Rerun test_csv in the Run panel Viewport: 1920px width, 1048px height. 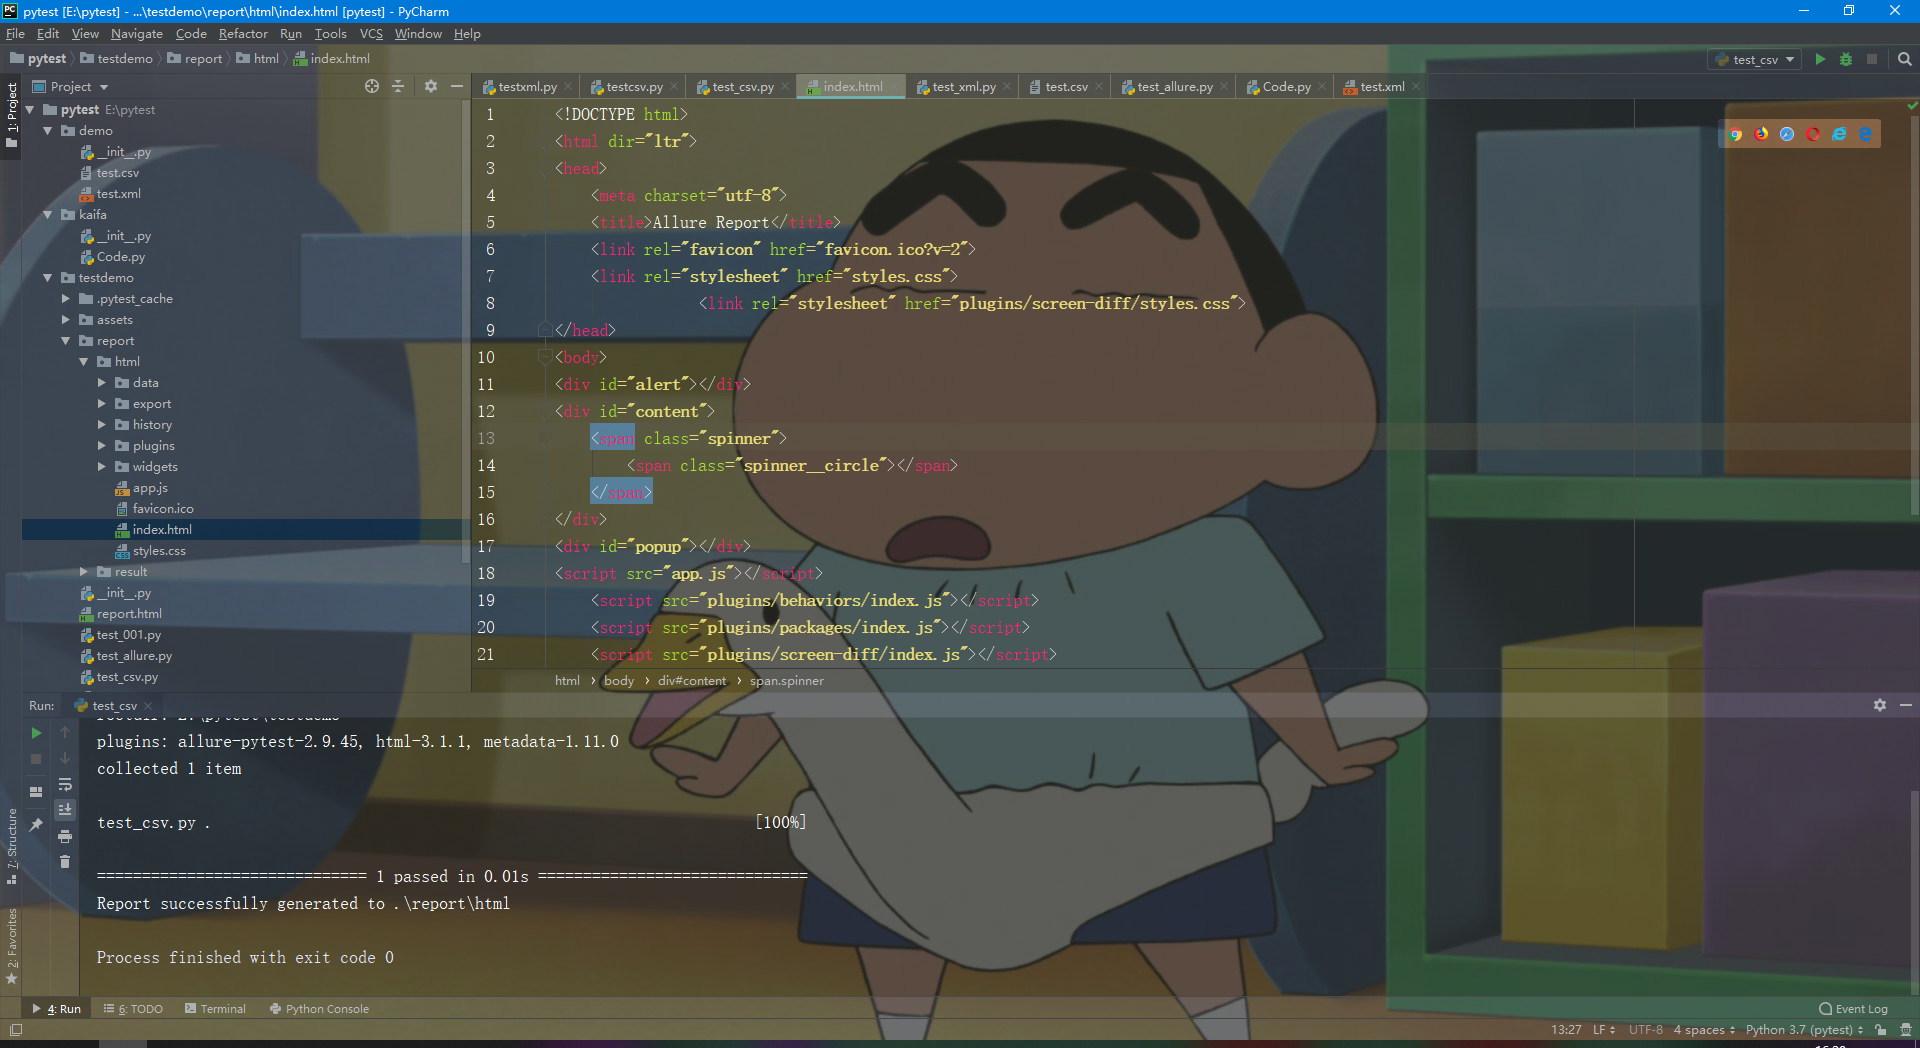tap(37, 733)
